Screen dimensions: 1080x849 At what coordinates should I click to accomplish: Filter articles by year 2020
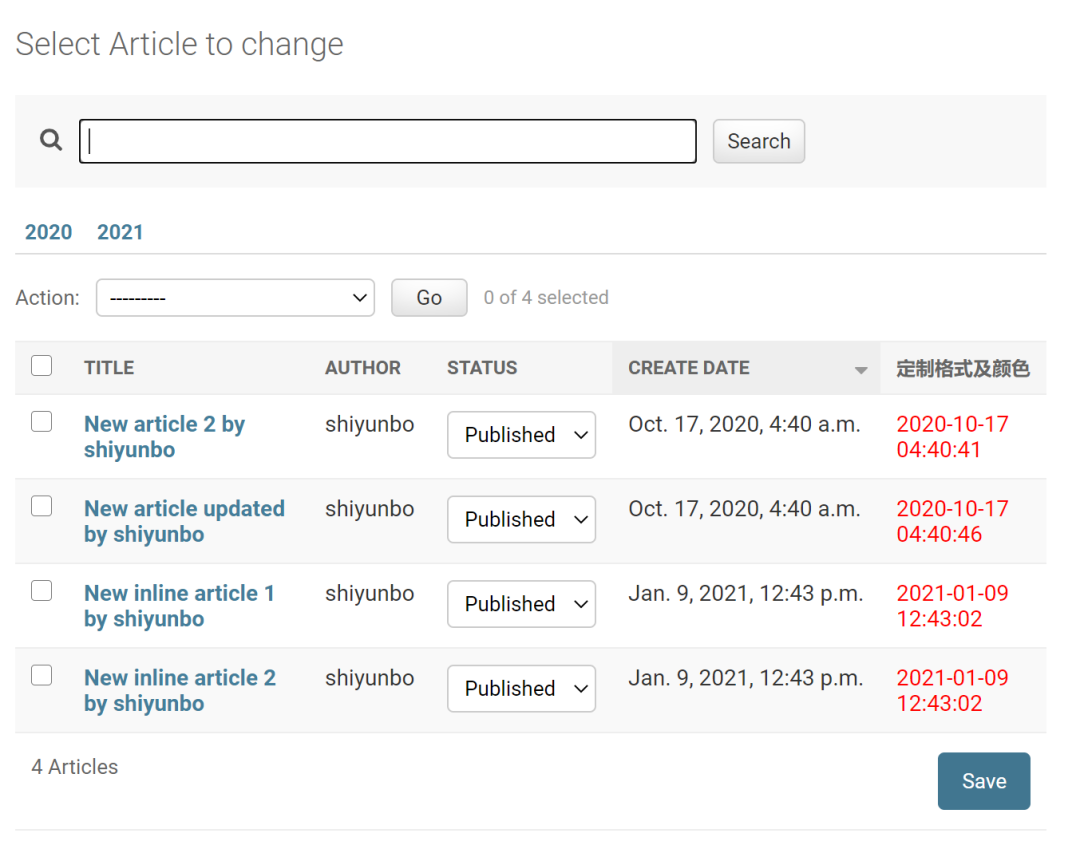tap(48, 232)
